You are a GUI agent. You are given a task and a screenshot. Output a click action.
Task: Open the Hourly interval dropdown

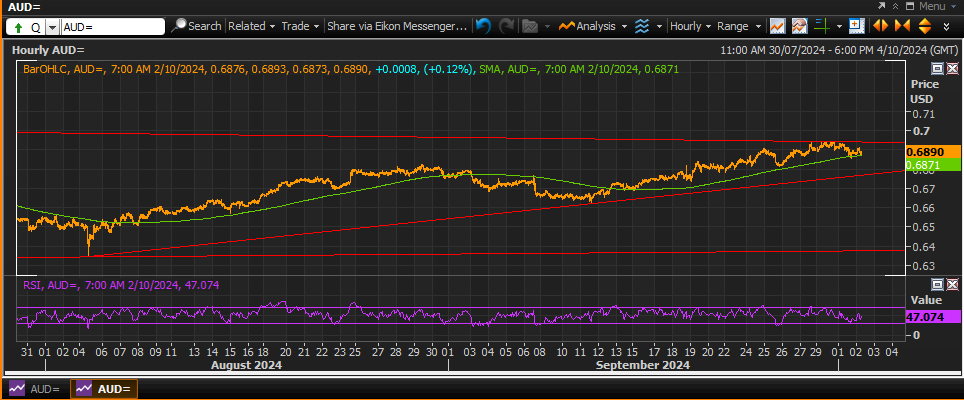point(690,26)
